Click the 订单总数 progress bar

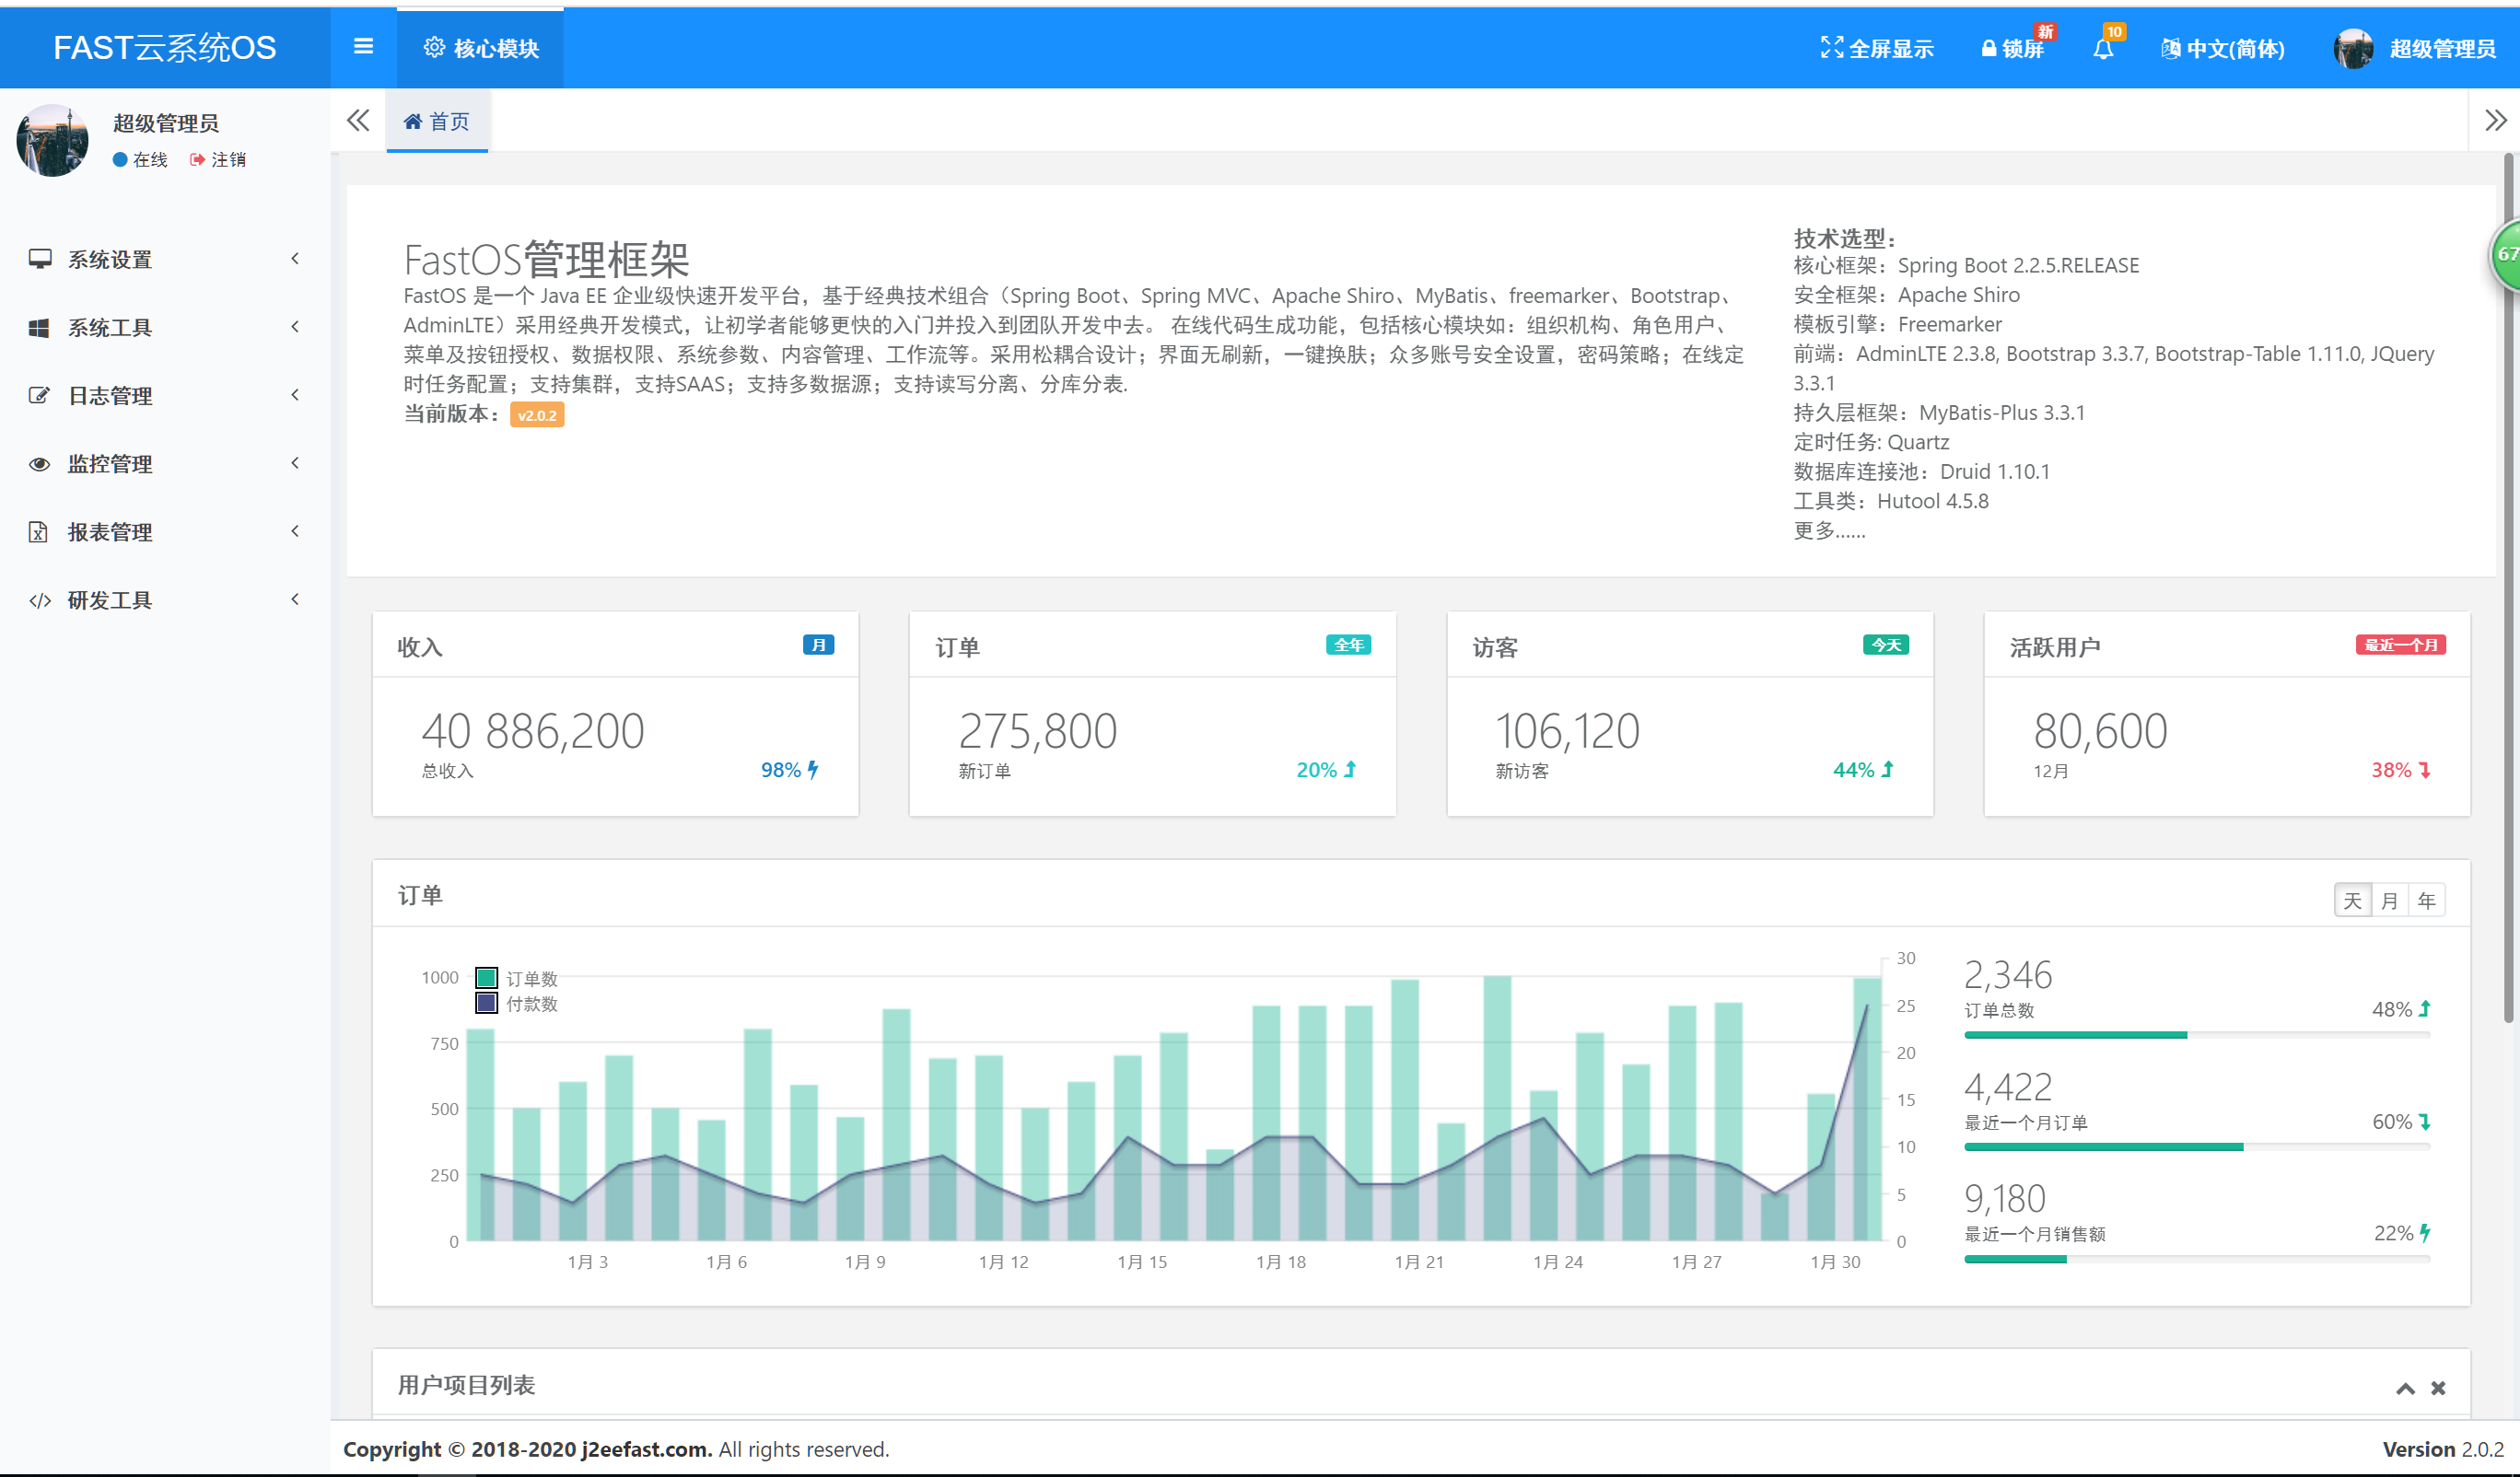(x=2197, y=1035)
